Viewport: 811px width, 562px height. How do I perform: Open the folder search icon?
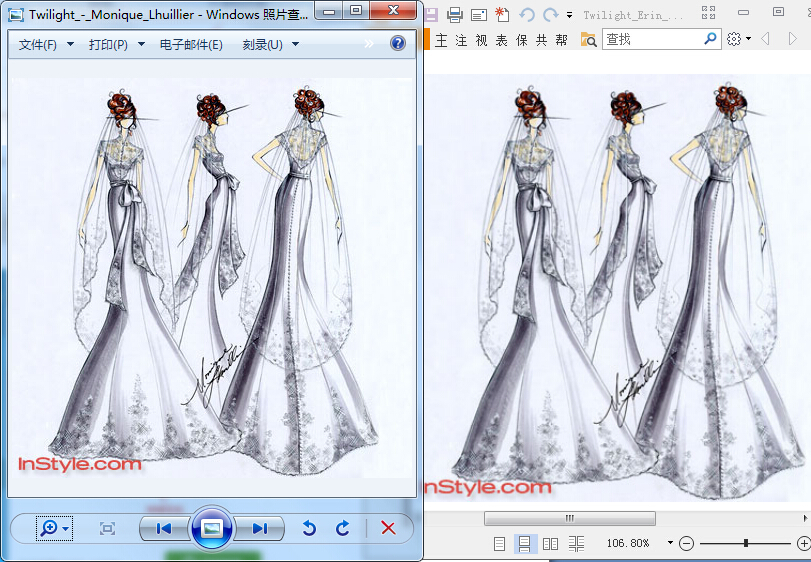coord(588,40)
